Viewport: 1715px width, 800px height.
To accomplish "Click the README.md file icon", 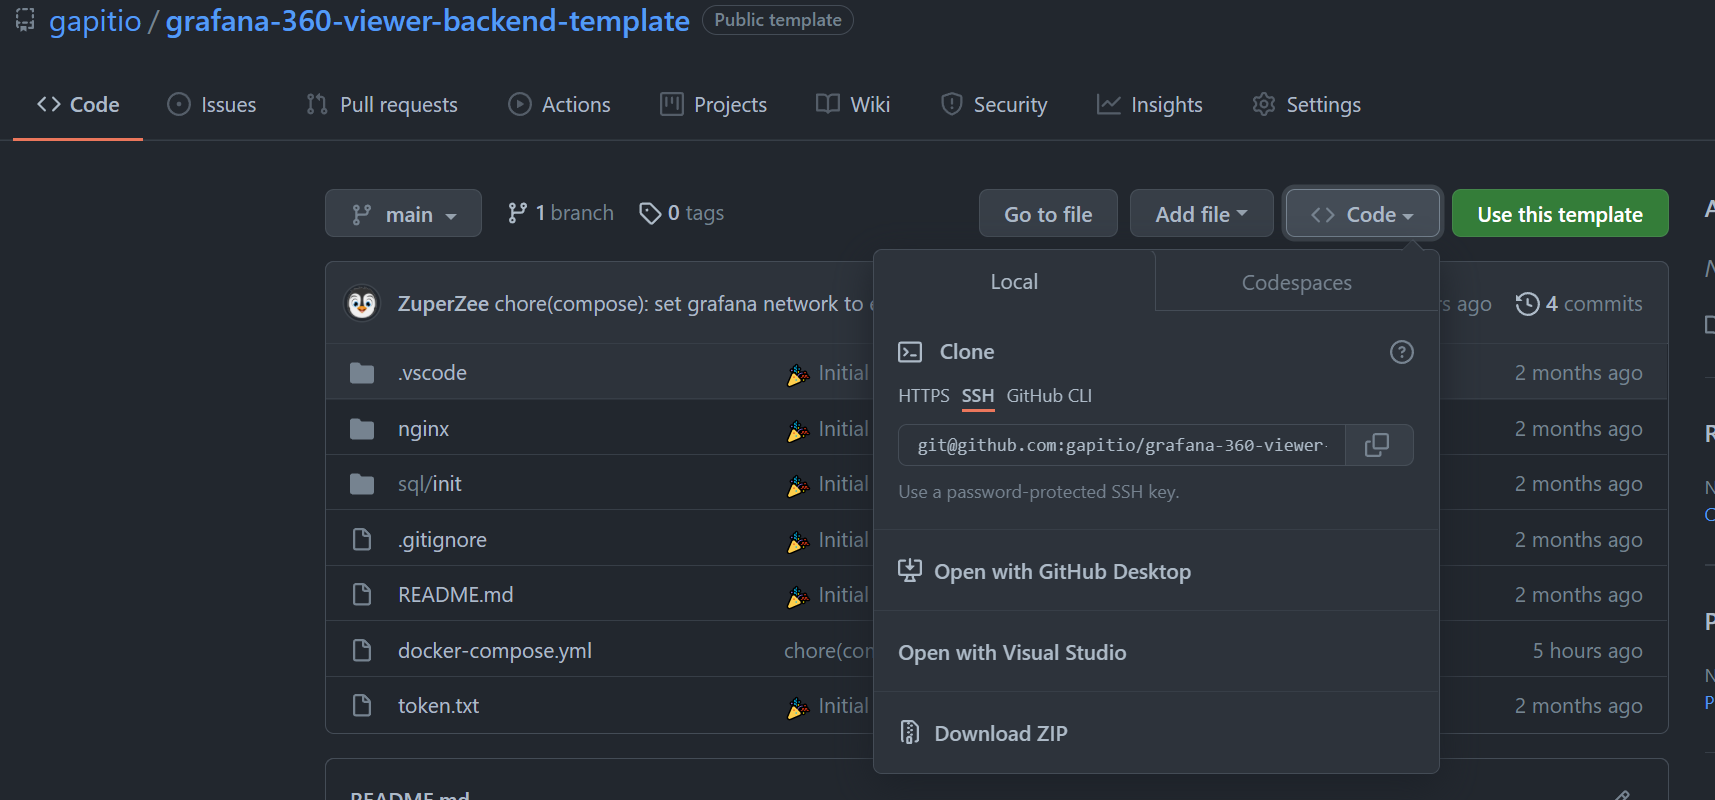I will tap(362, 595).
